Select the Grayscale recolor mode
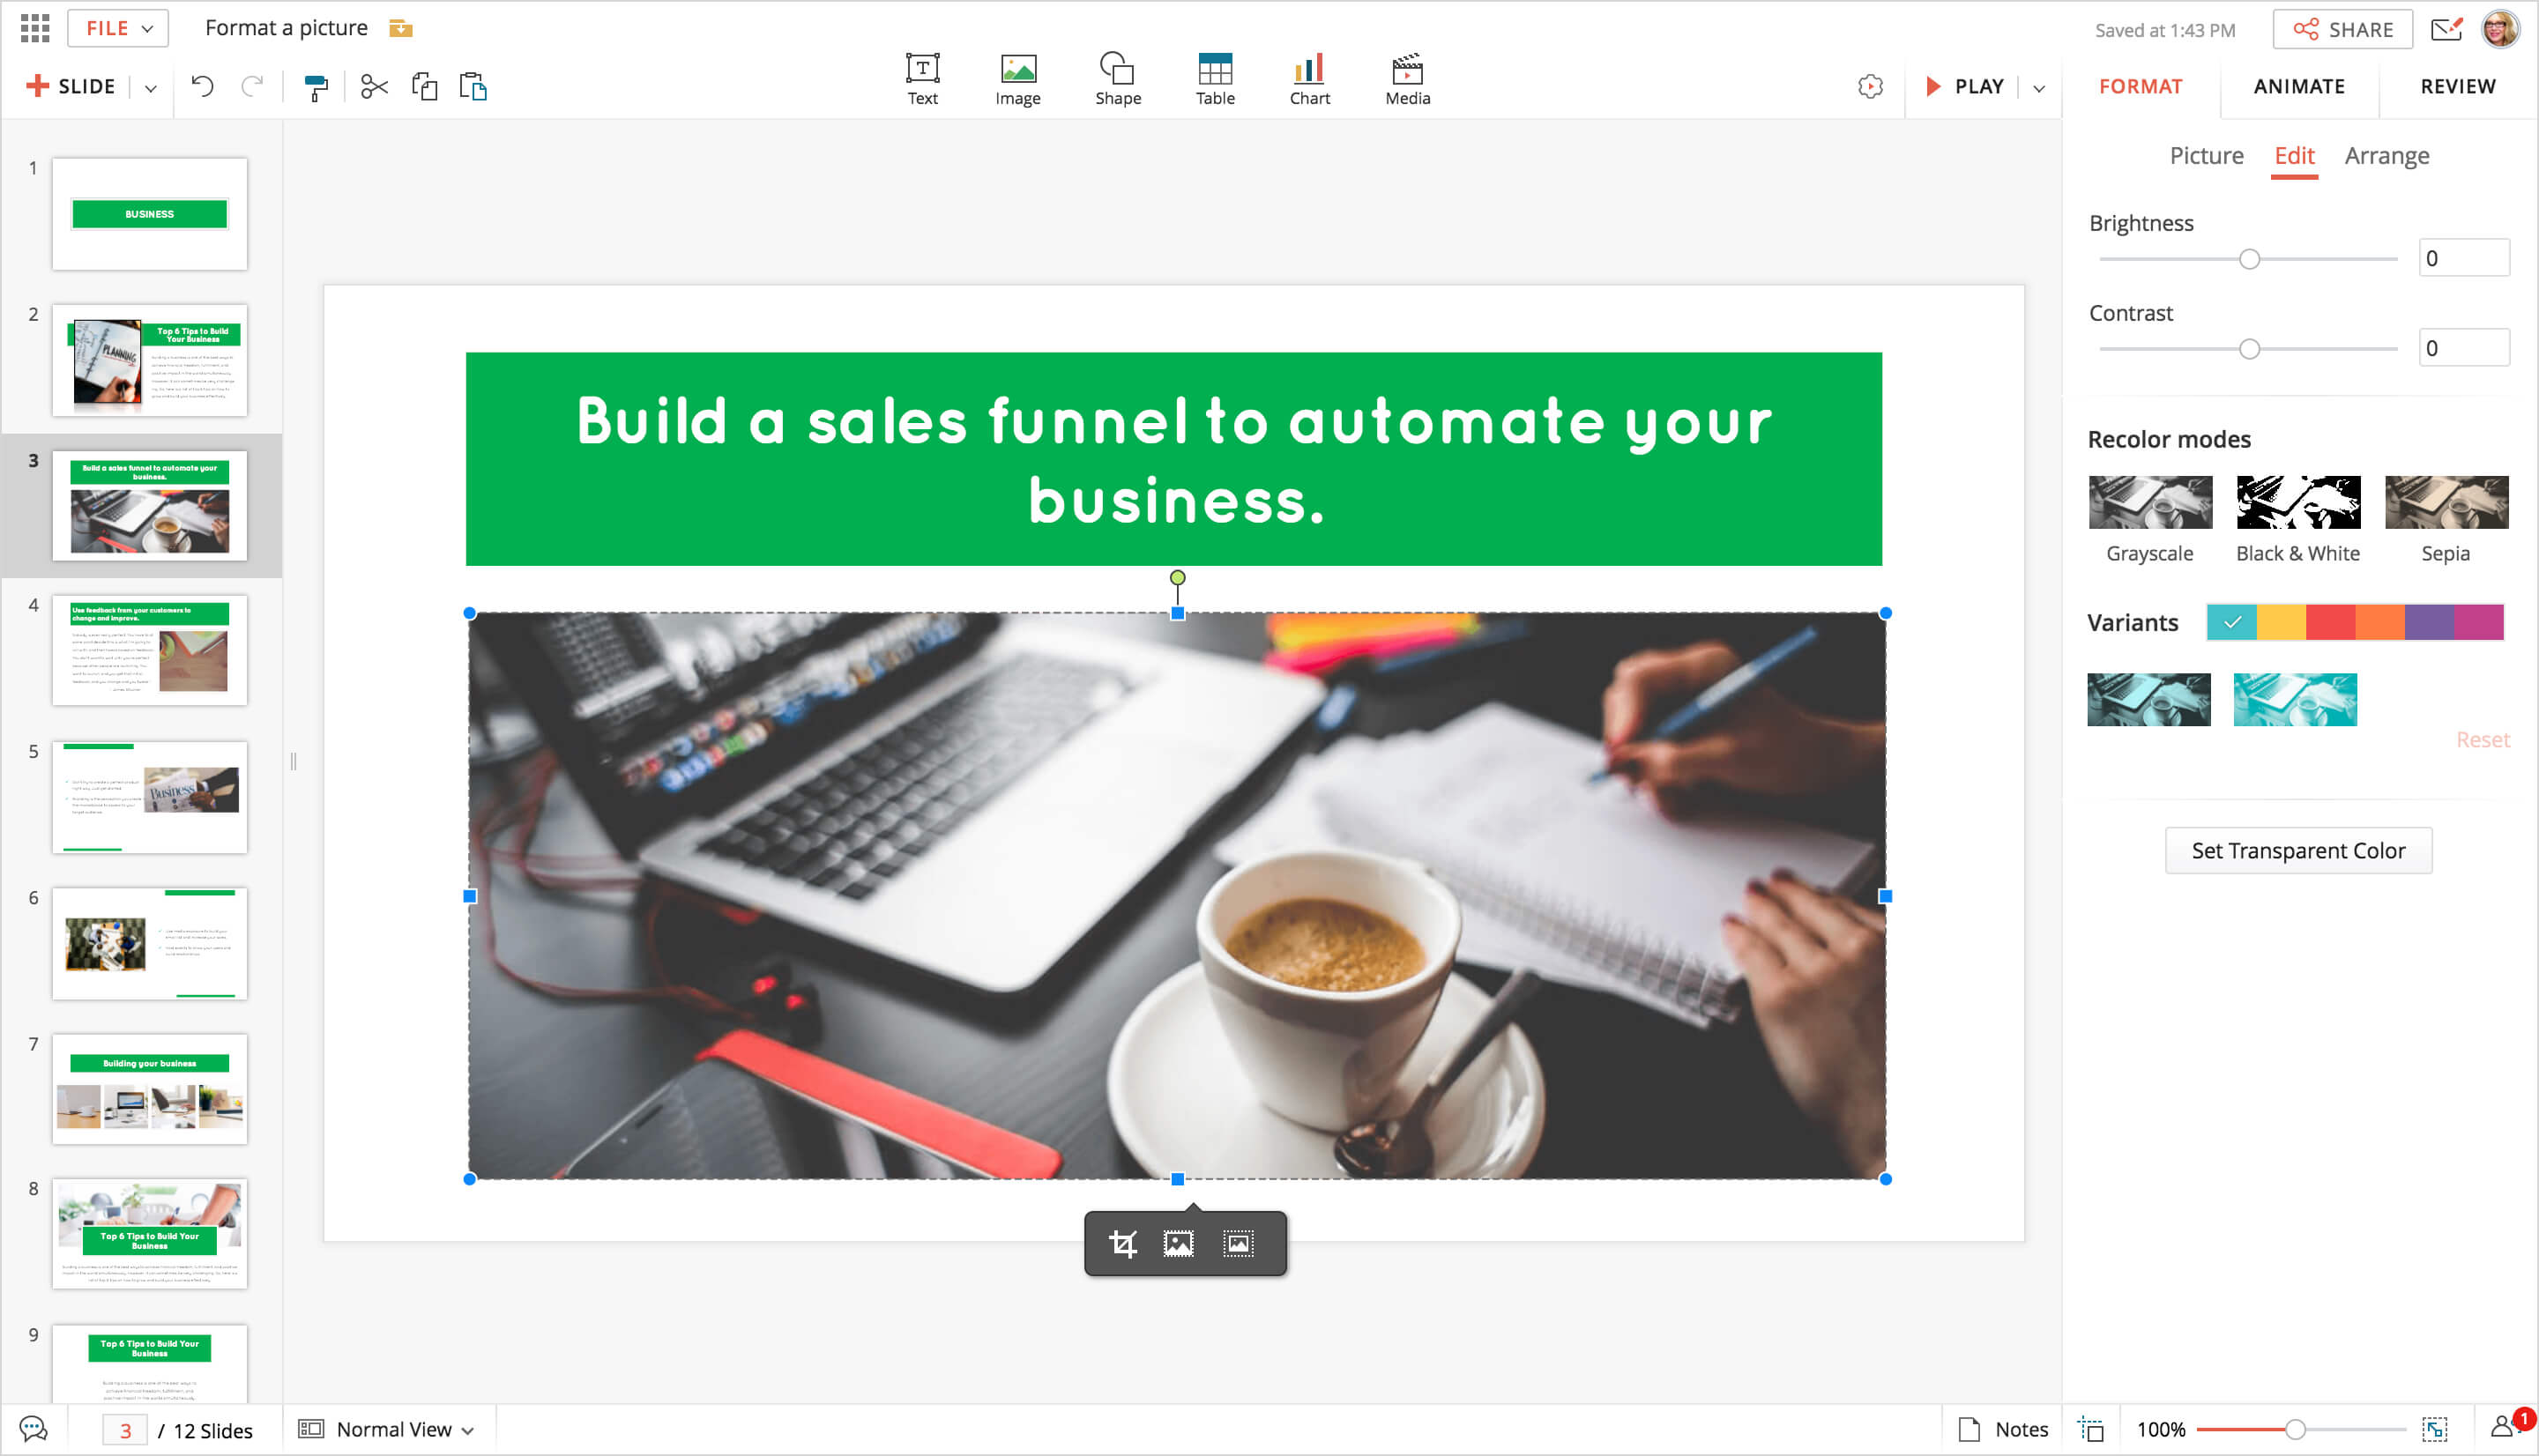Viewport: 2539px width, 1456px height. (x=2149, y=502)
